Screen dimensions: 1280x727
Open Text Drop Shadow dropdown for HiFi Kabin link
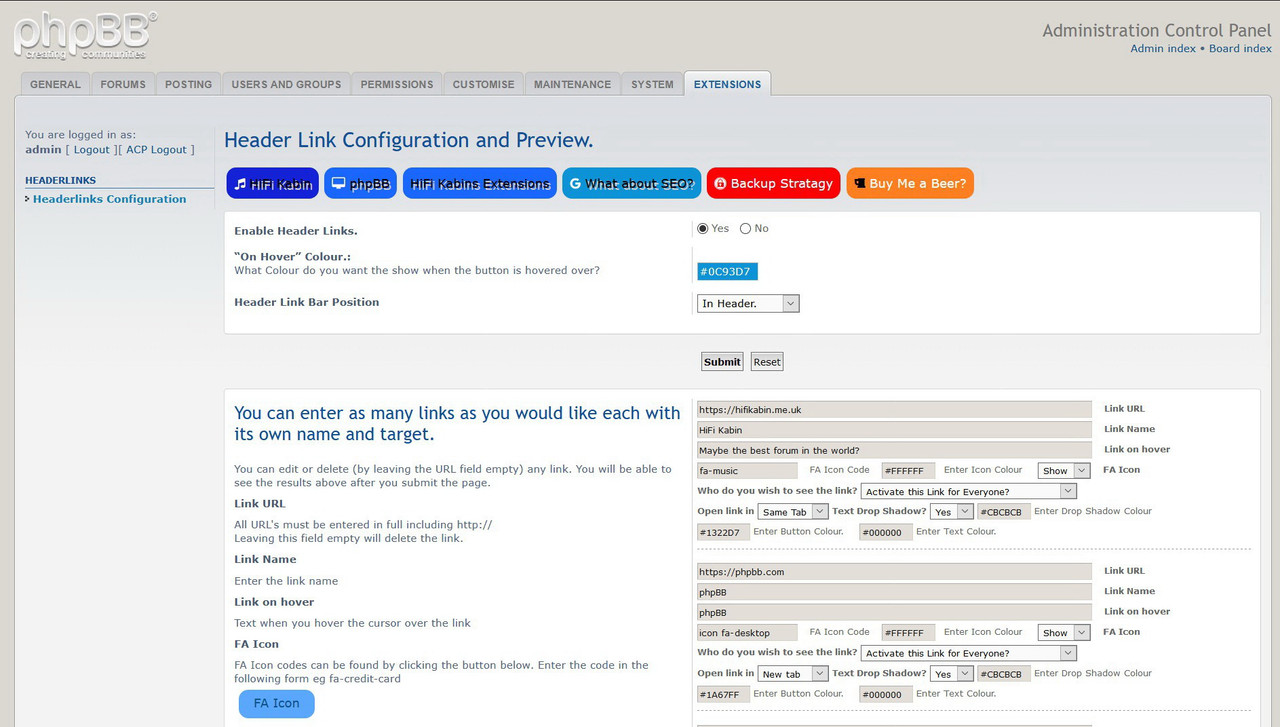[x=951, y=511]
